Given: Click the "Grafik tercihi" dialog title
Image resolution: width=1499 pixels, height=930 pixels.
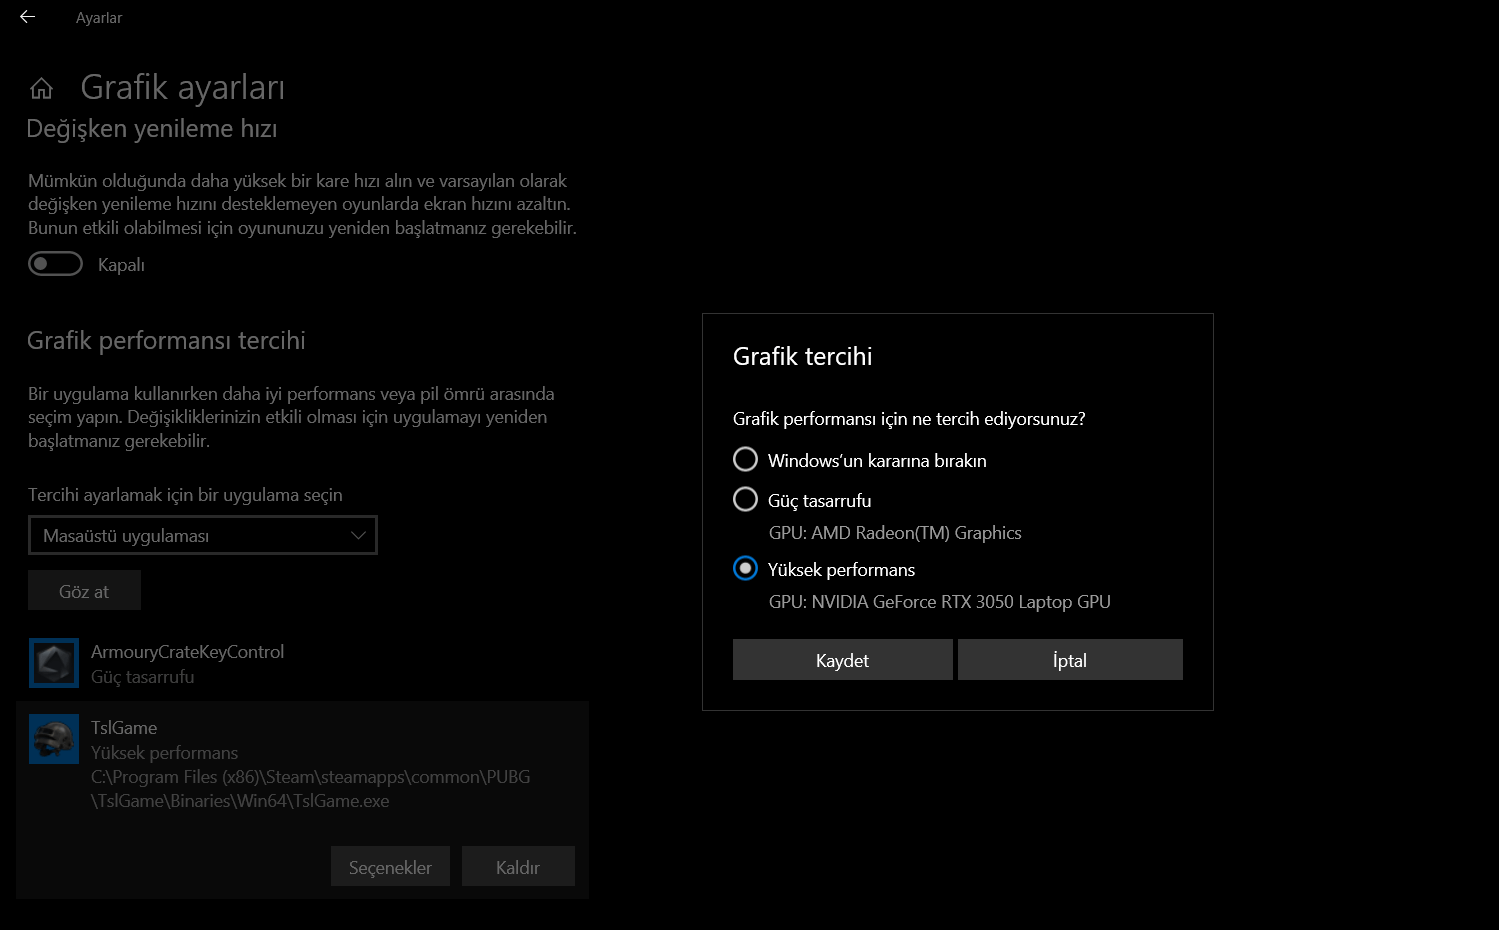Looking at the screenshot, I should coord(803,356).
